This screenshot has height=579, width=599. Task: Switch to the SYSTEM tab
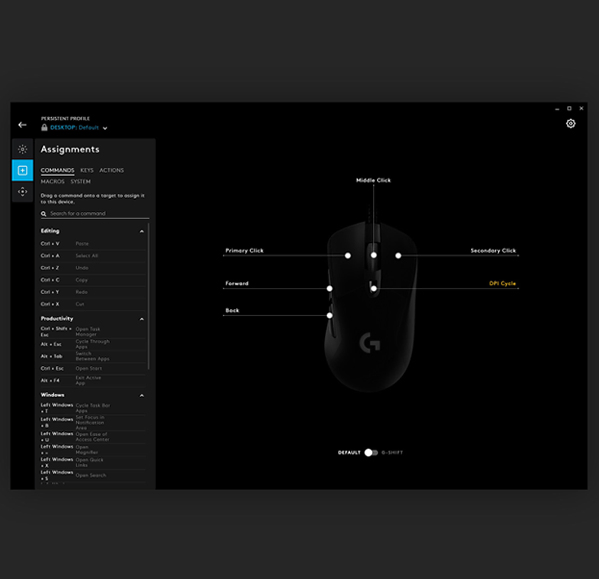[x=81, y=181]
